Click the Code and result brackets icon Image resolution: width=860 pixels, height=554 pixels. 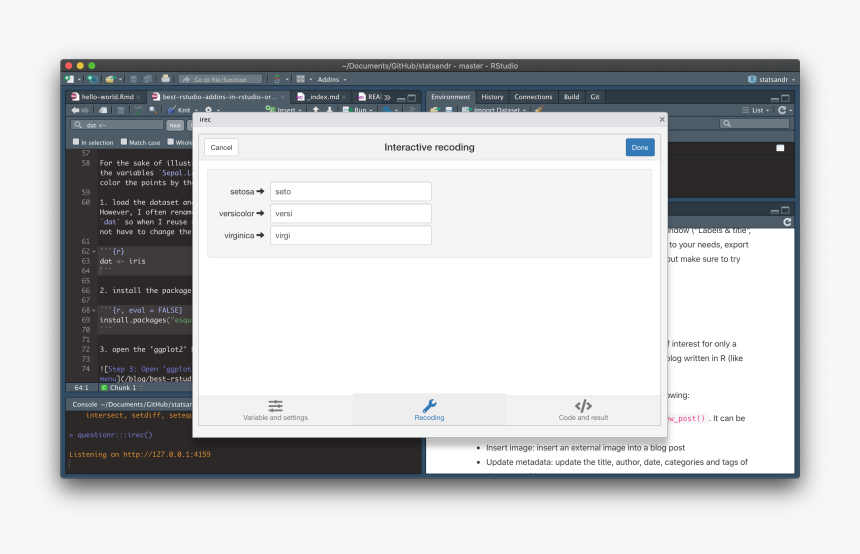(x=584, y=406)
